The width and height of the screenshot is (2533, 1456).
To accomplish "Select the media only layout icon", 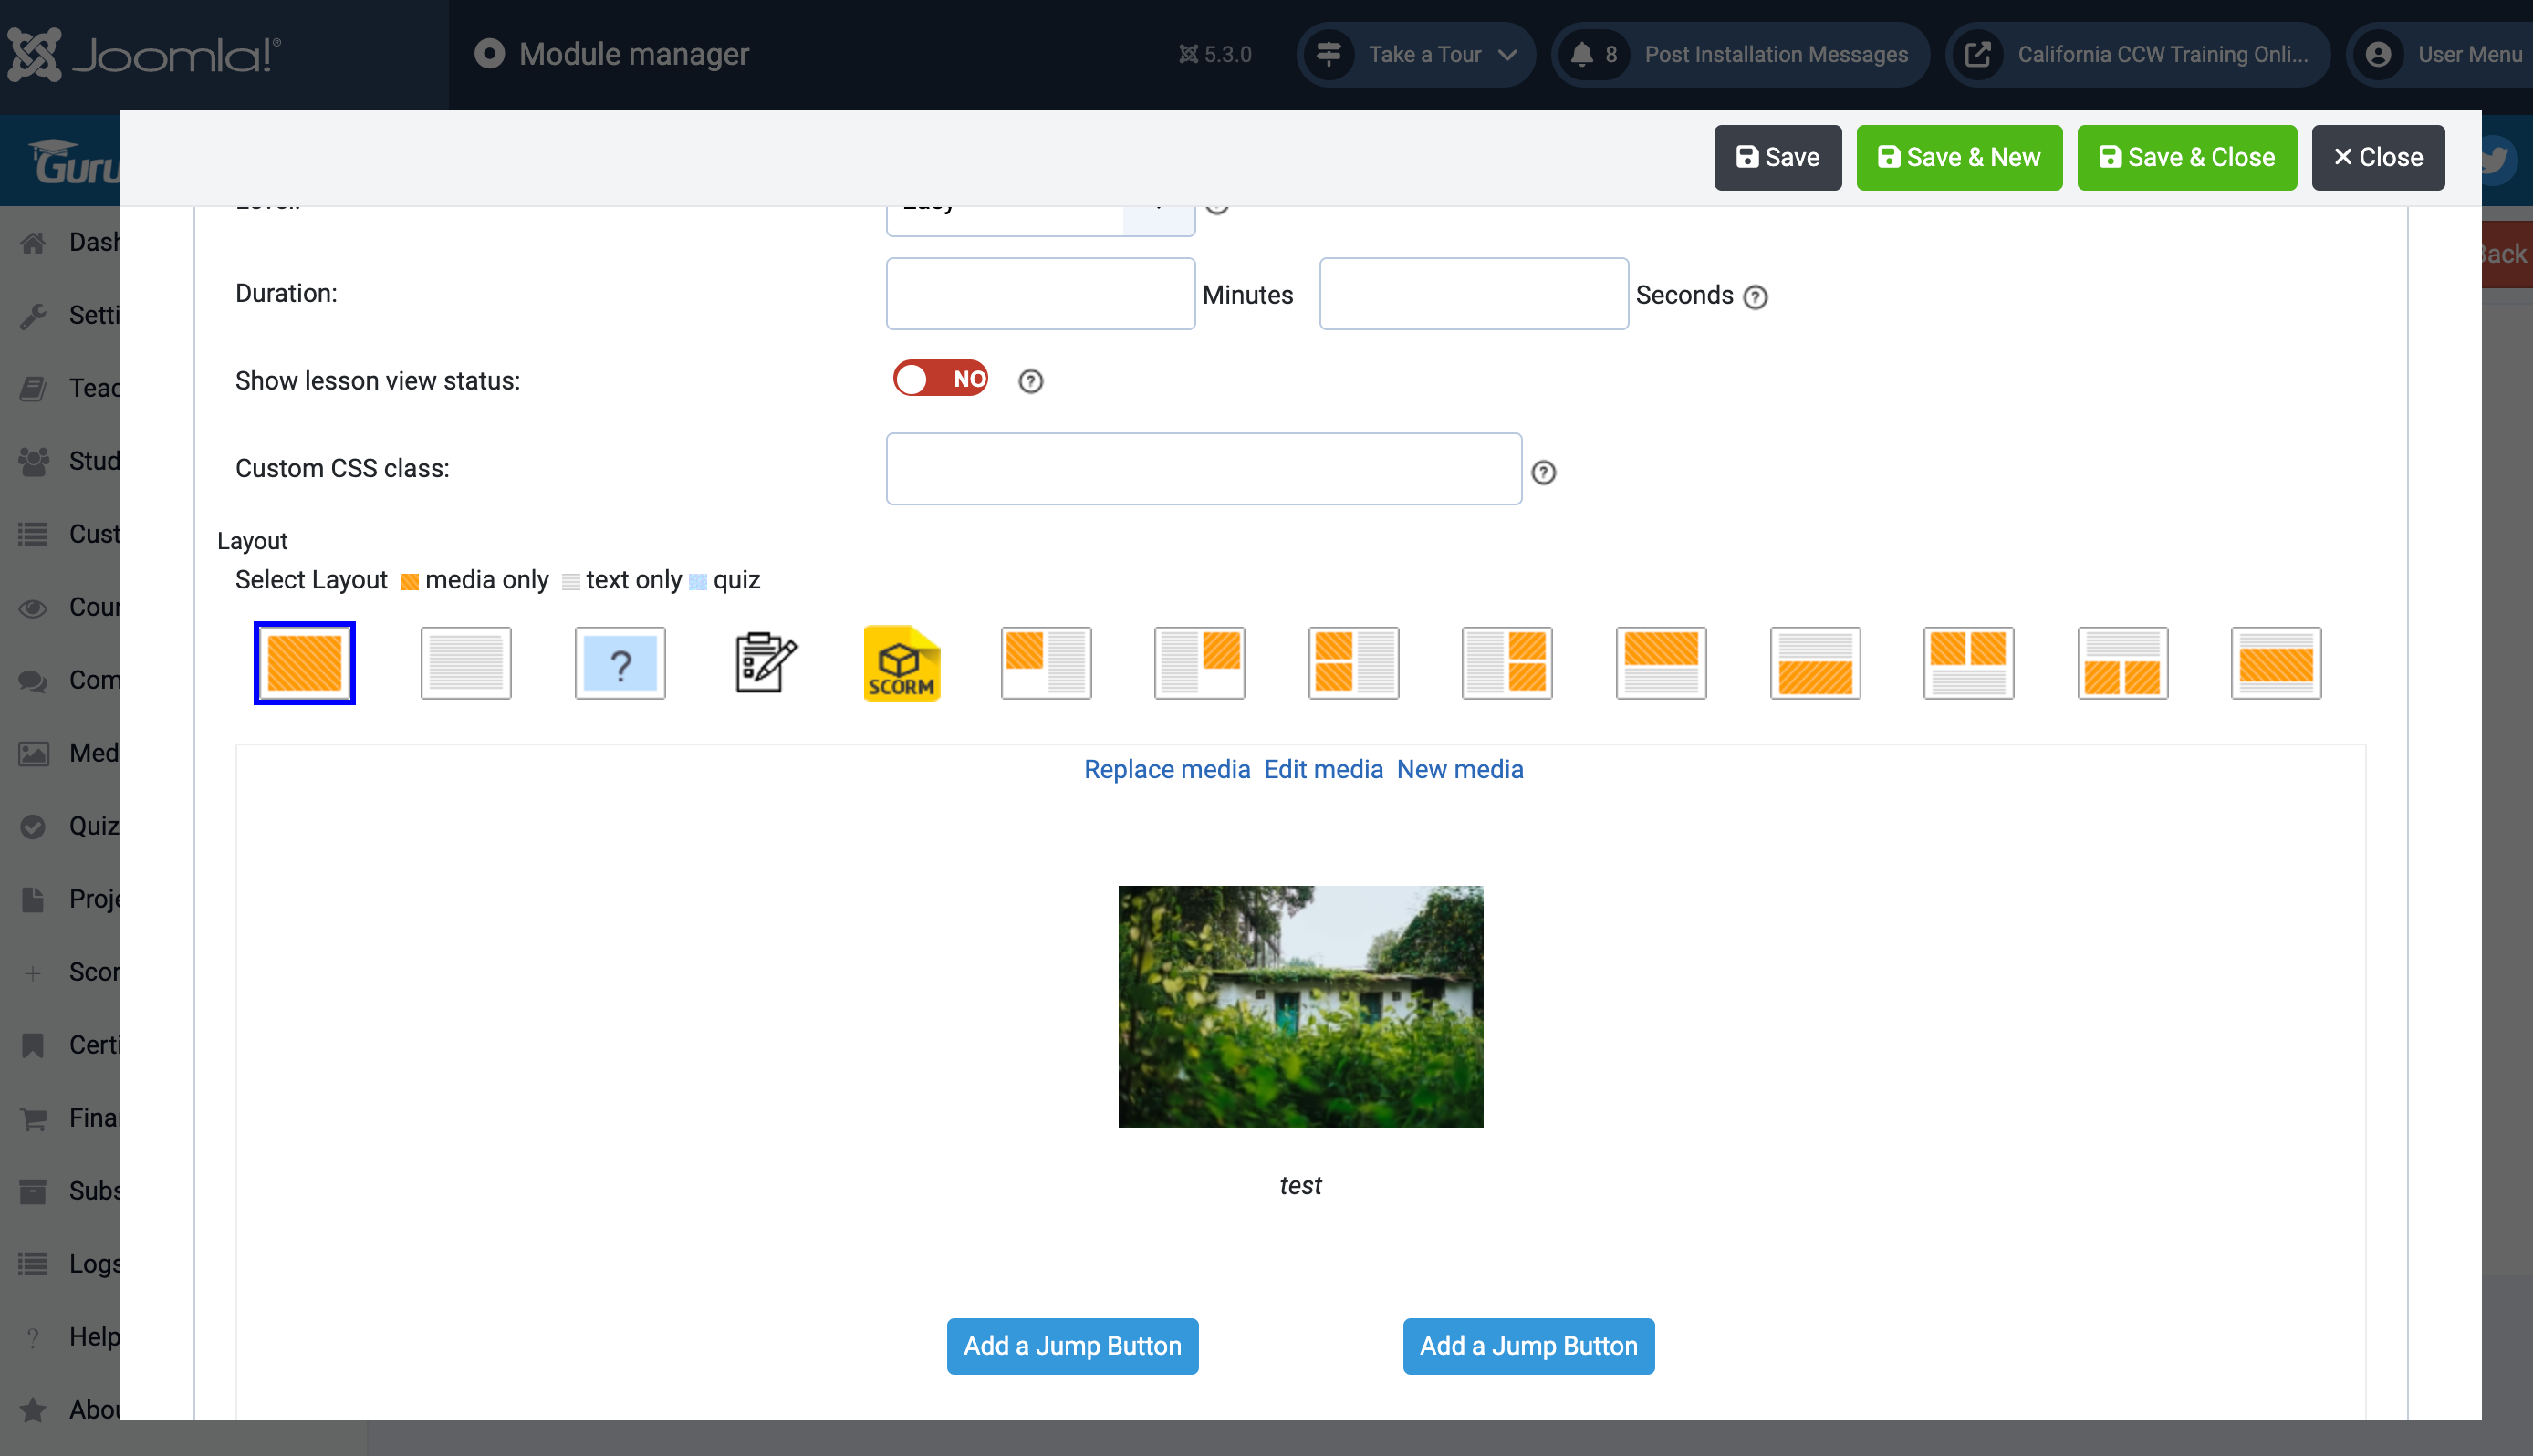I will (x=304, y=663).
